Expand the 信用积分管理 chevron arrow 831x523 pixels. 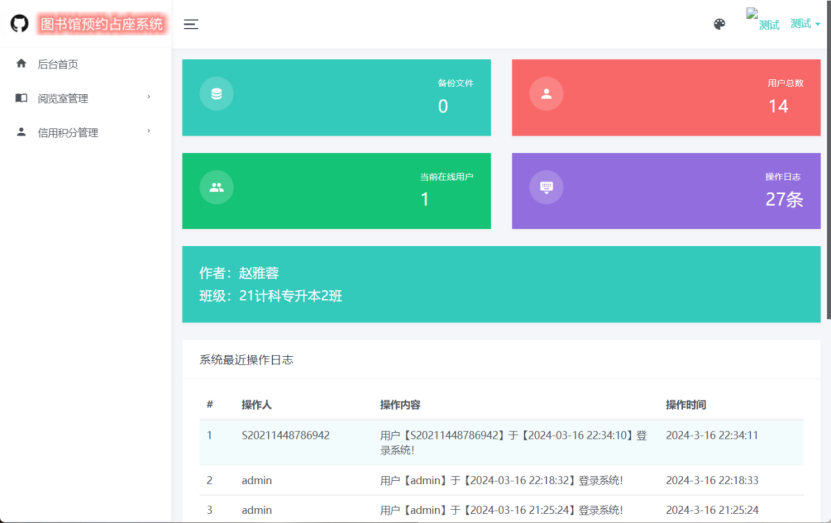tap(149, 131)
